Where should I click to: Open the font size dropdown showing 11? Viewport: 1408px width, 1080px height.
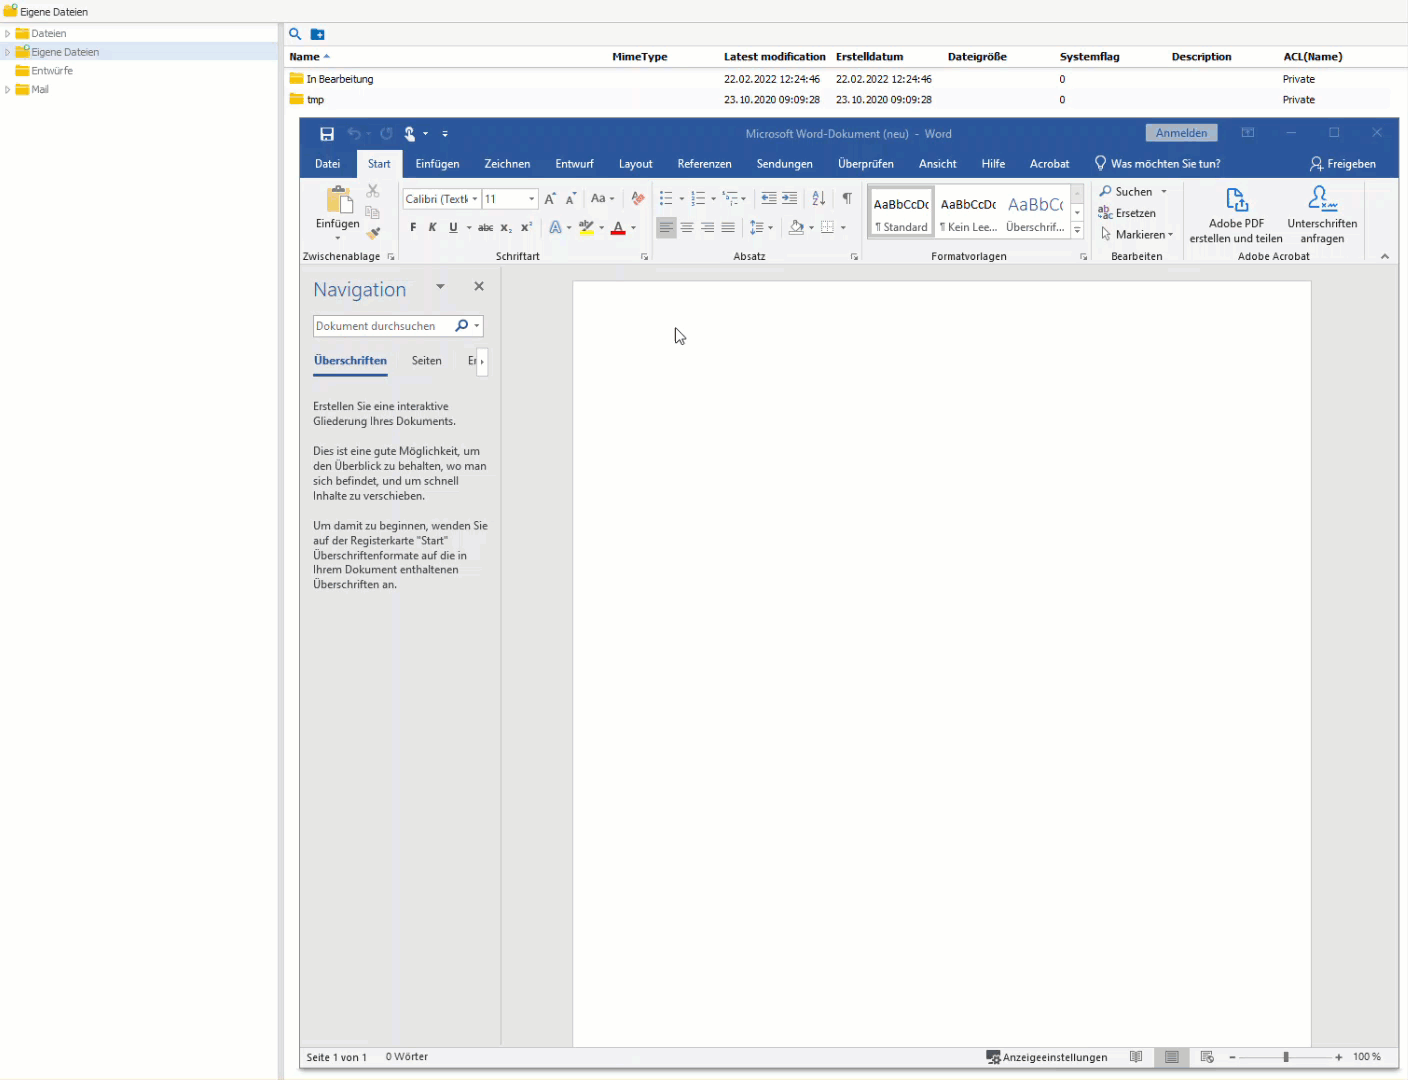532,199
